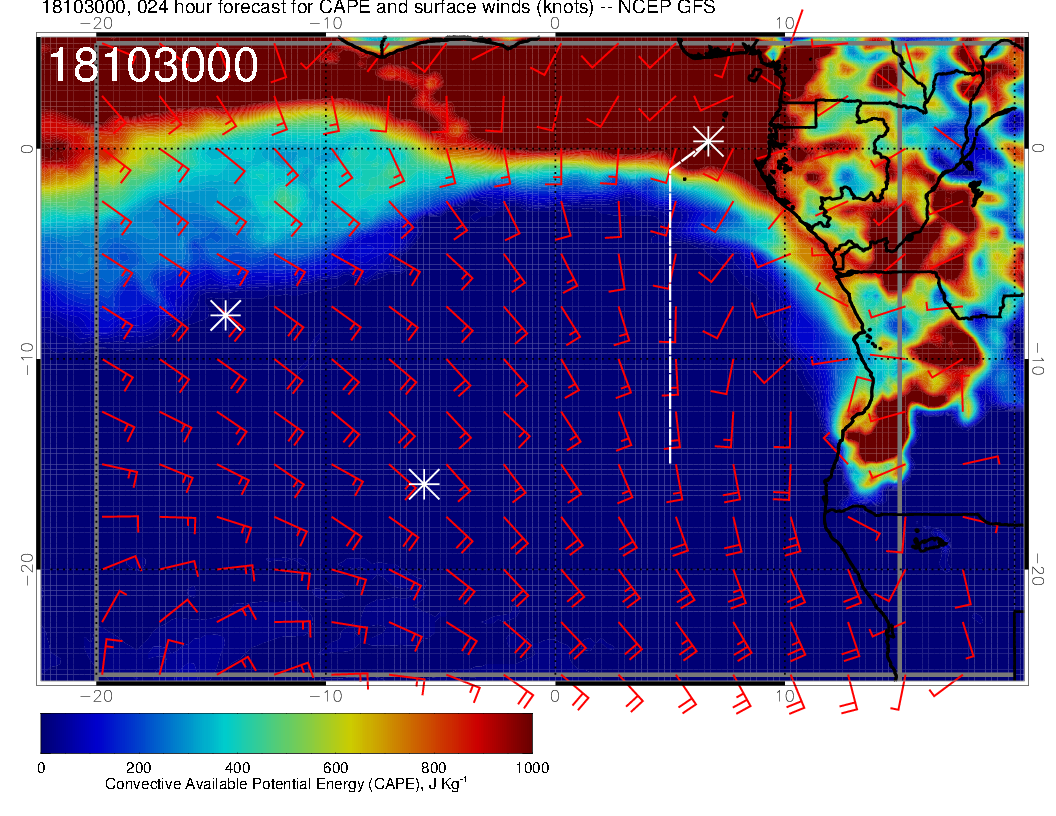The width and height of the screenshot is (1056, 816).
Task: Click the color bar label 200
Action: click(138, 768)
